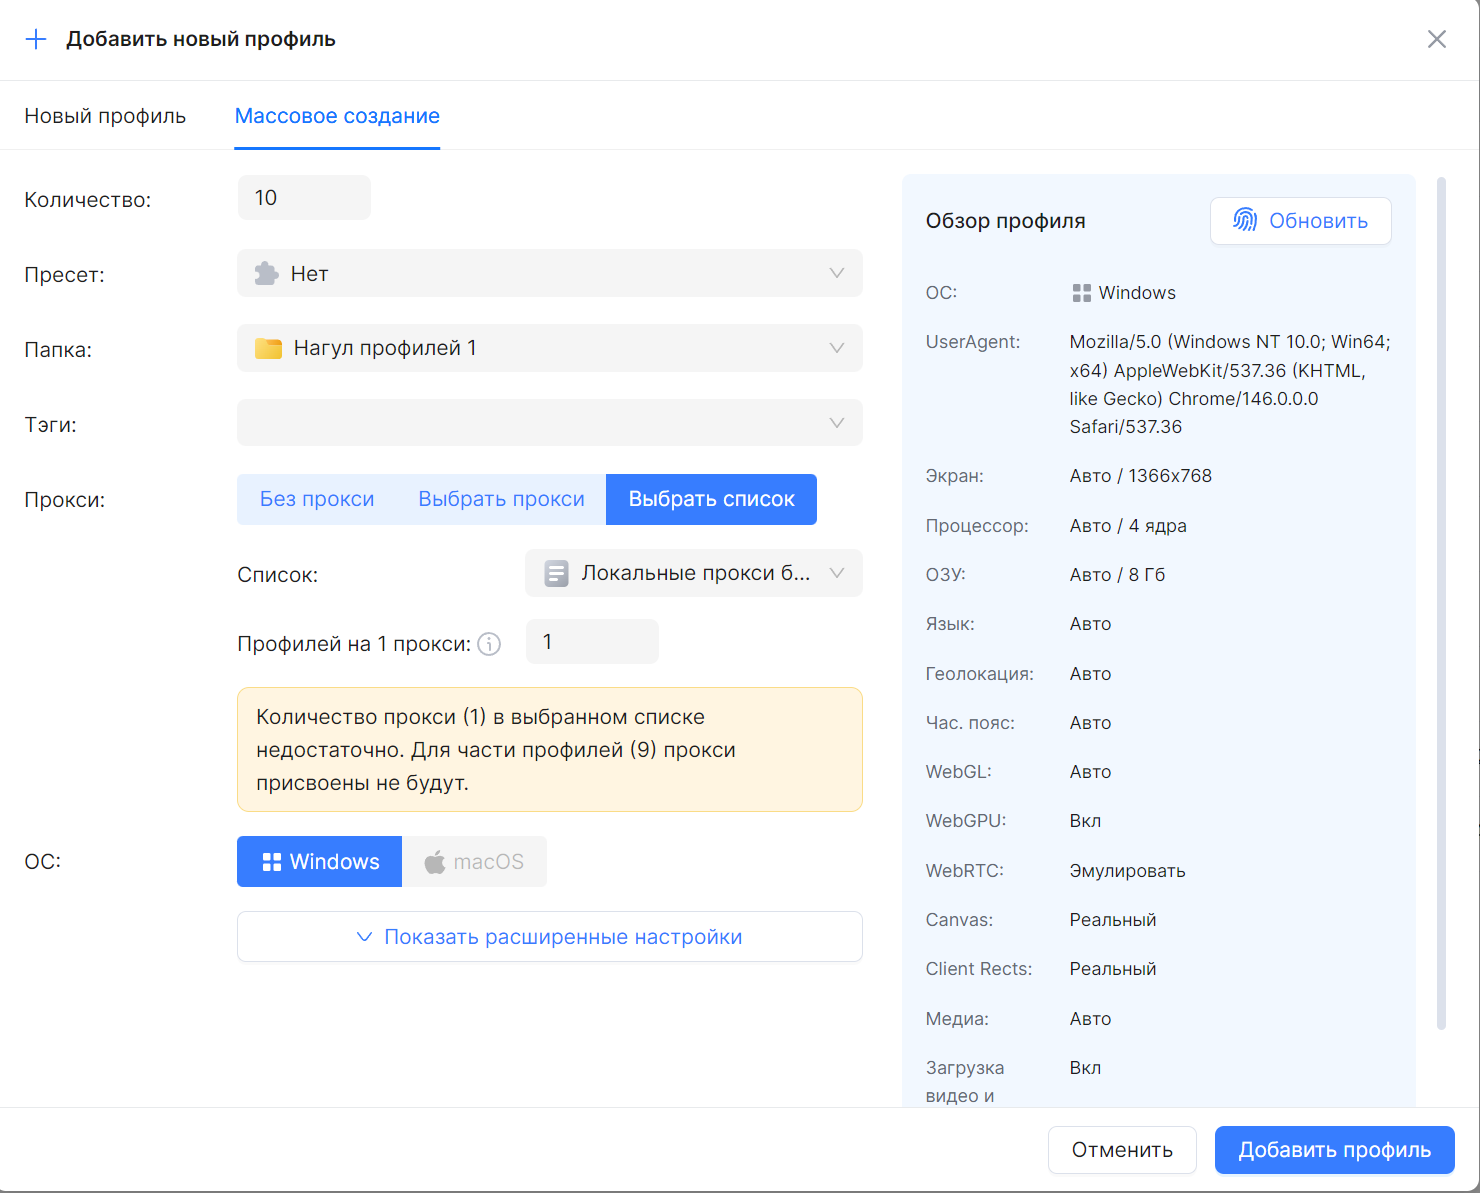Click the yellow folder icon in Папка field
The width and height of the screenshot is (1480, 1193).
tap(268, 348)
